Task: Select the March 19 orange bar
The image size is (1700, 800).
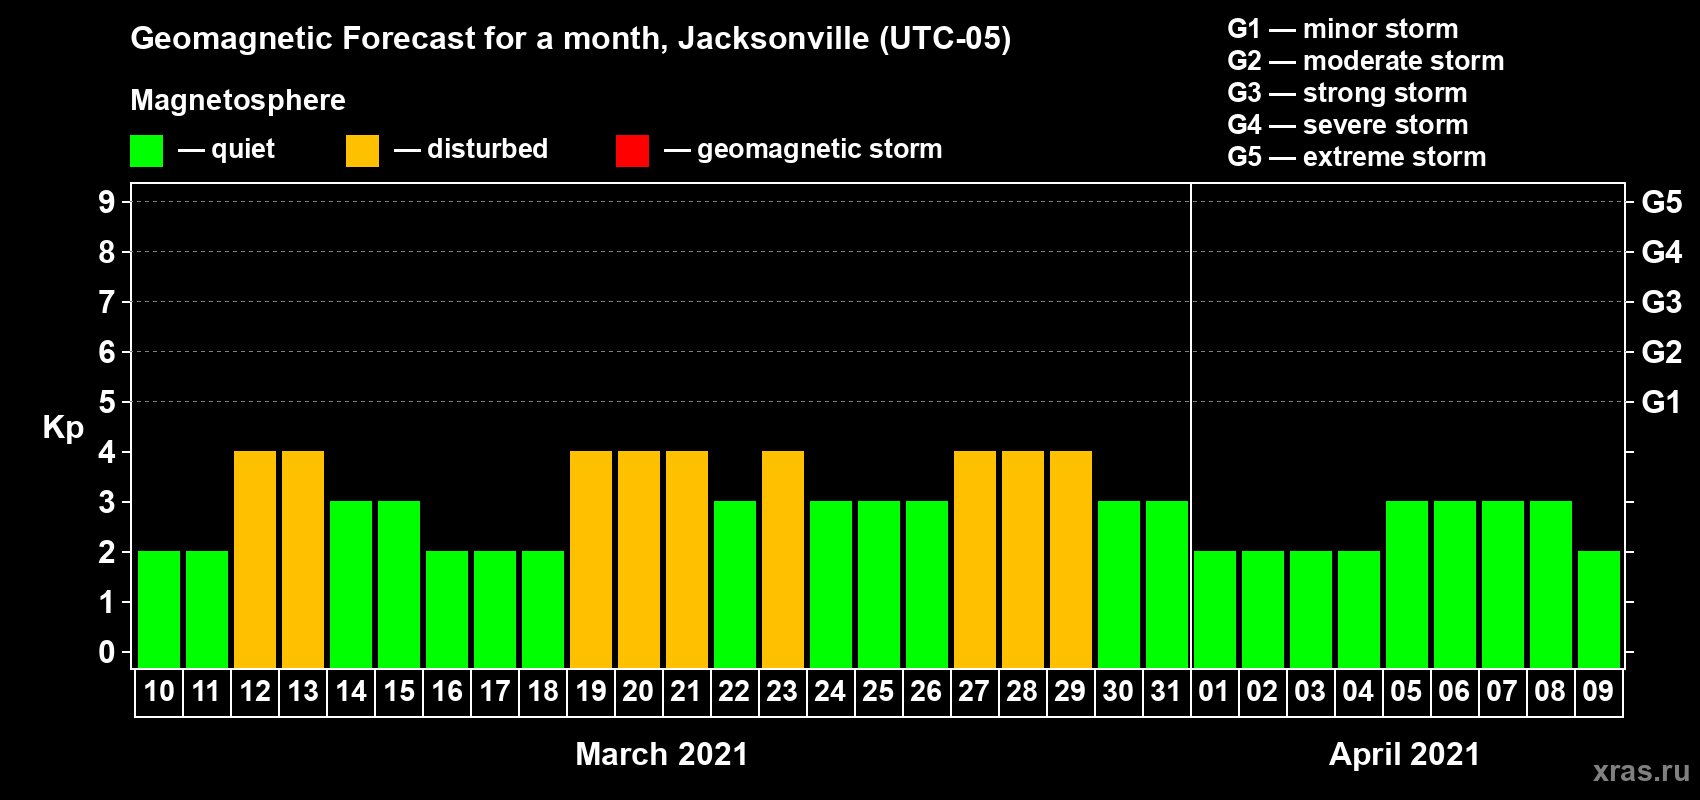Action: (591, 559)
